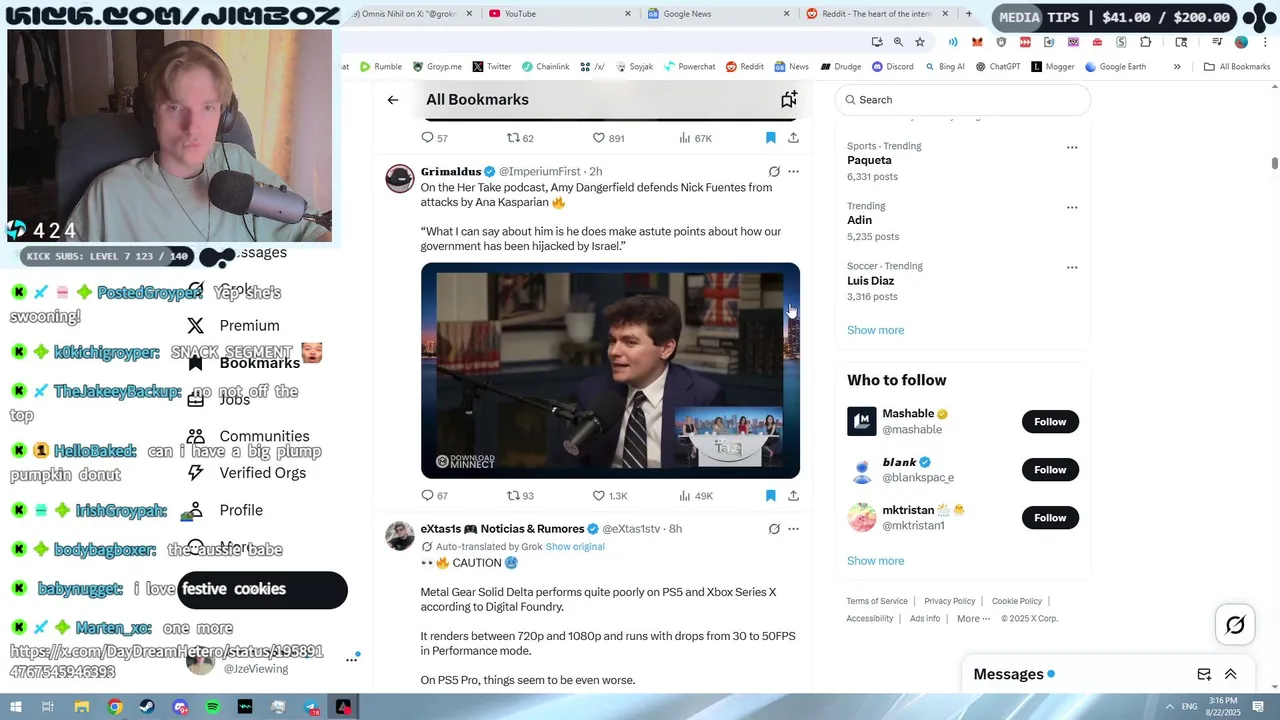The height and width of the screenshot is (720, 1280).
Task: Show more trending topics
Action: pyautogui.click(x=875, y=330)
